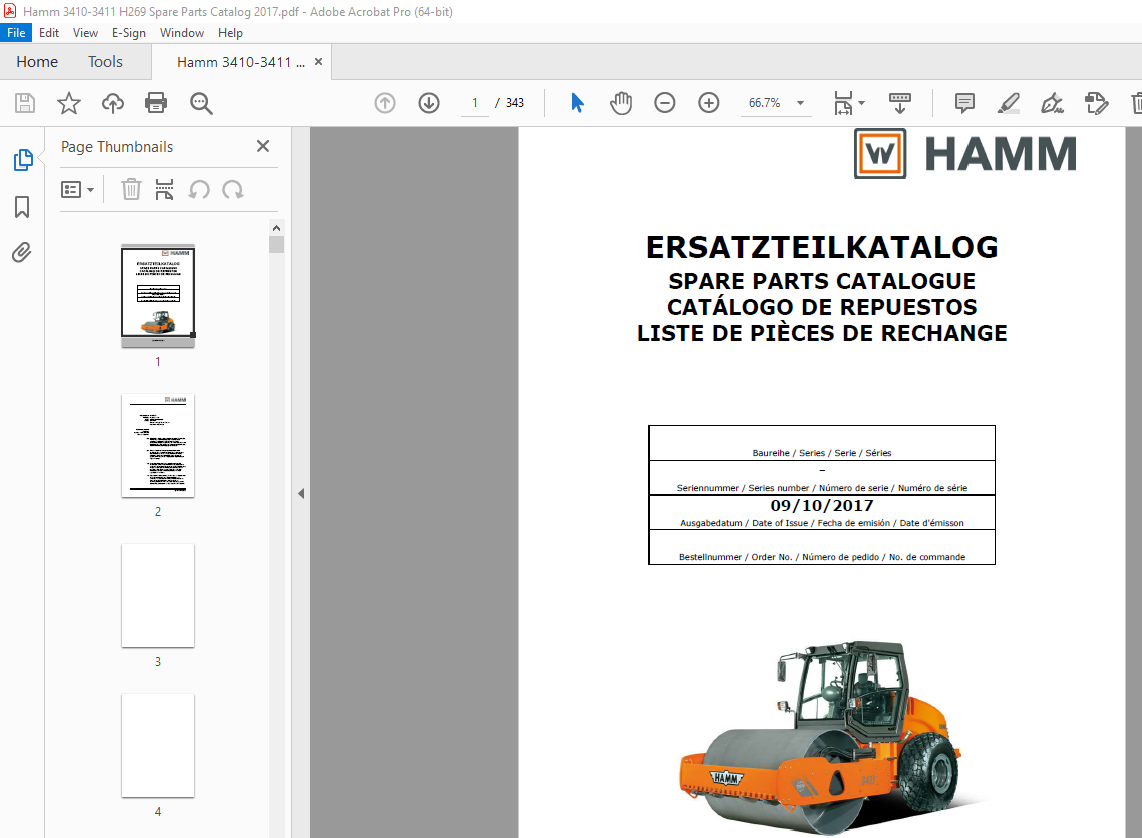
Task: Open the View menu
Action: pos(85,33)
